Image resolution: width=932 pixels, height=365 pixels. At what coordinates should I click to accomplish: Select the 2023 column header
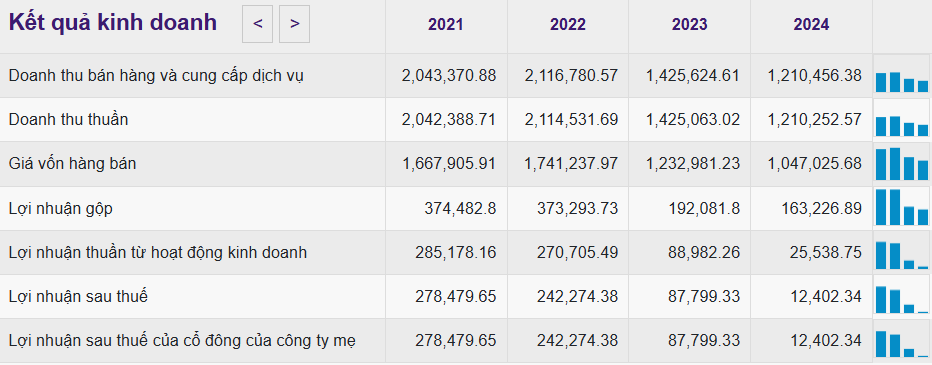689,24
